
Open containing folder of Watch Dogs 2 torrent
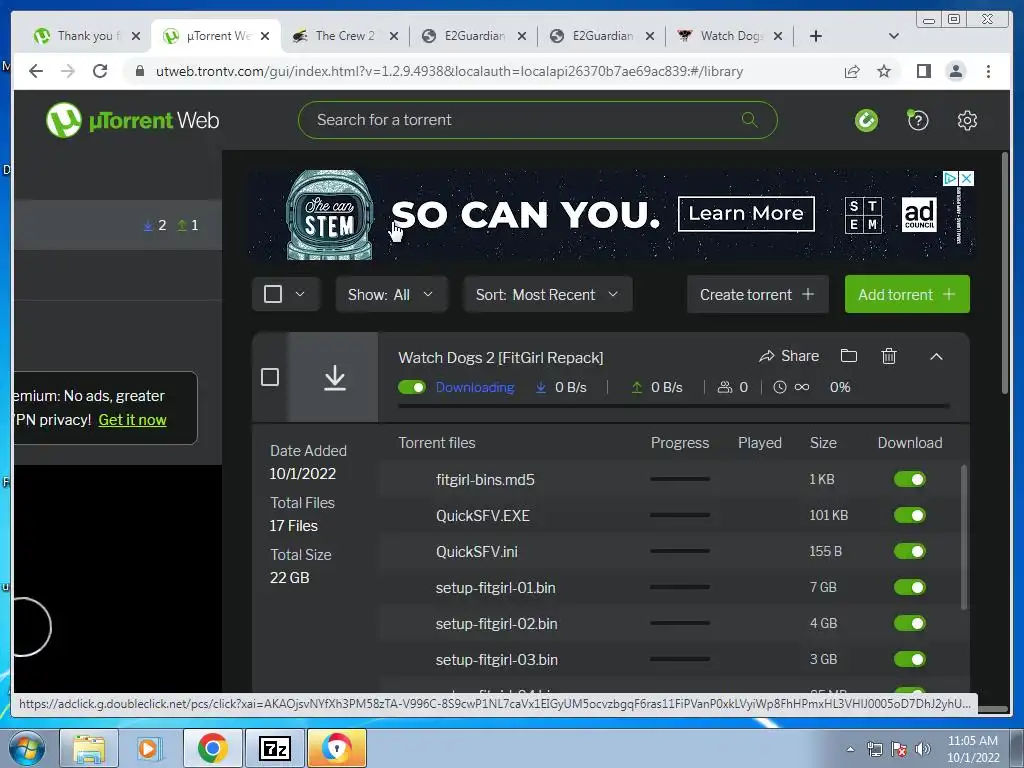pyautogui.click(x=848, y=356)
